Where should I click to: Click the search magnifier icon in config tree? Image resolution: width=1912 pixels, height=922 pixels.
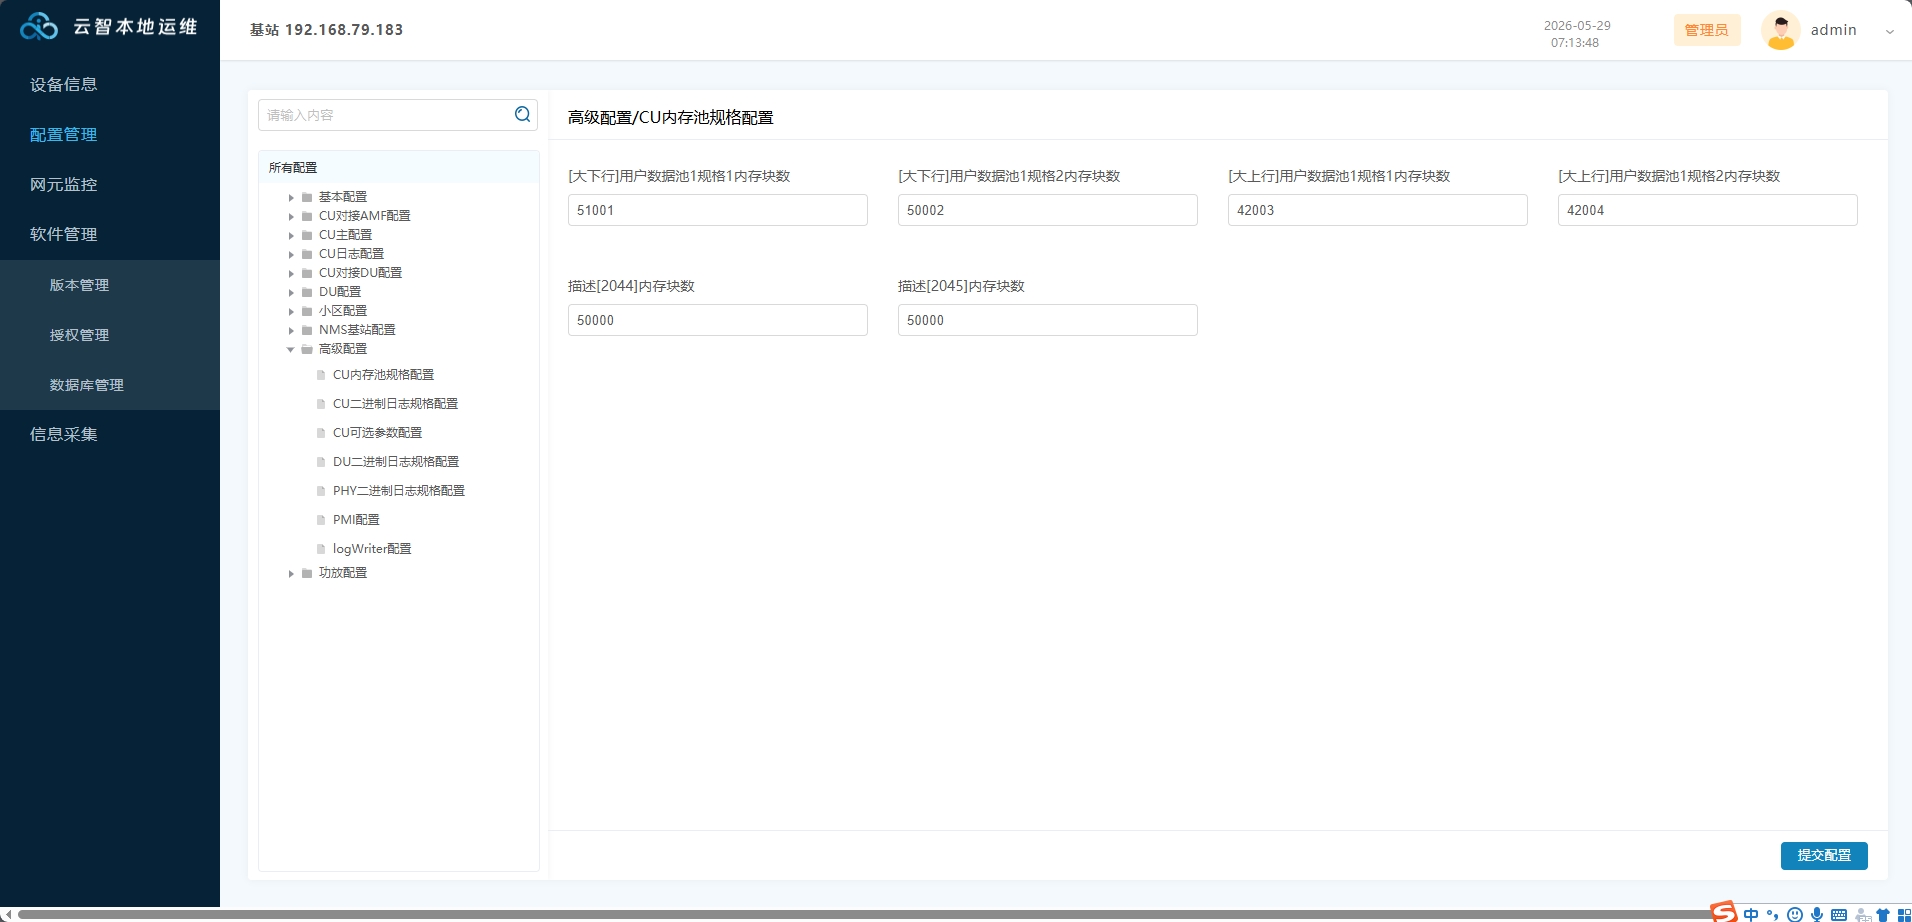click(522, 115)
